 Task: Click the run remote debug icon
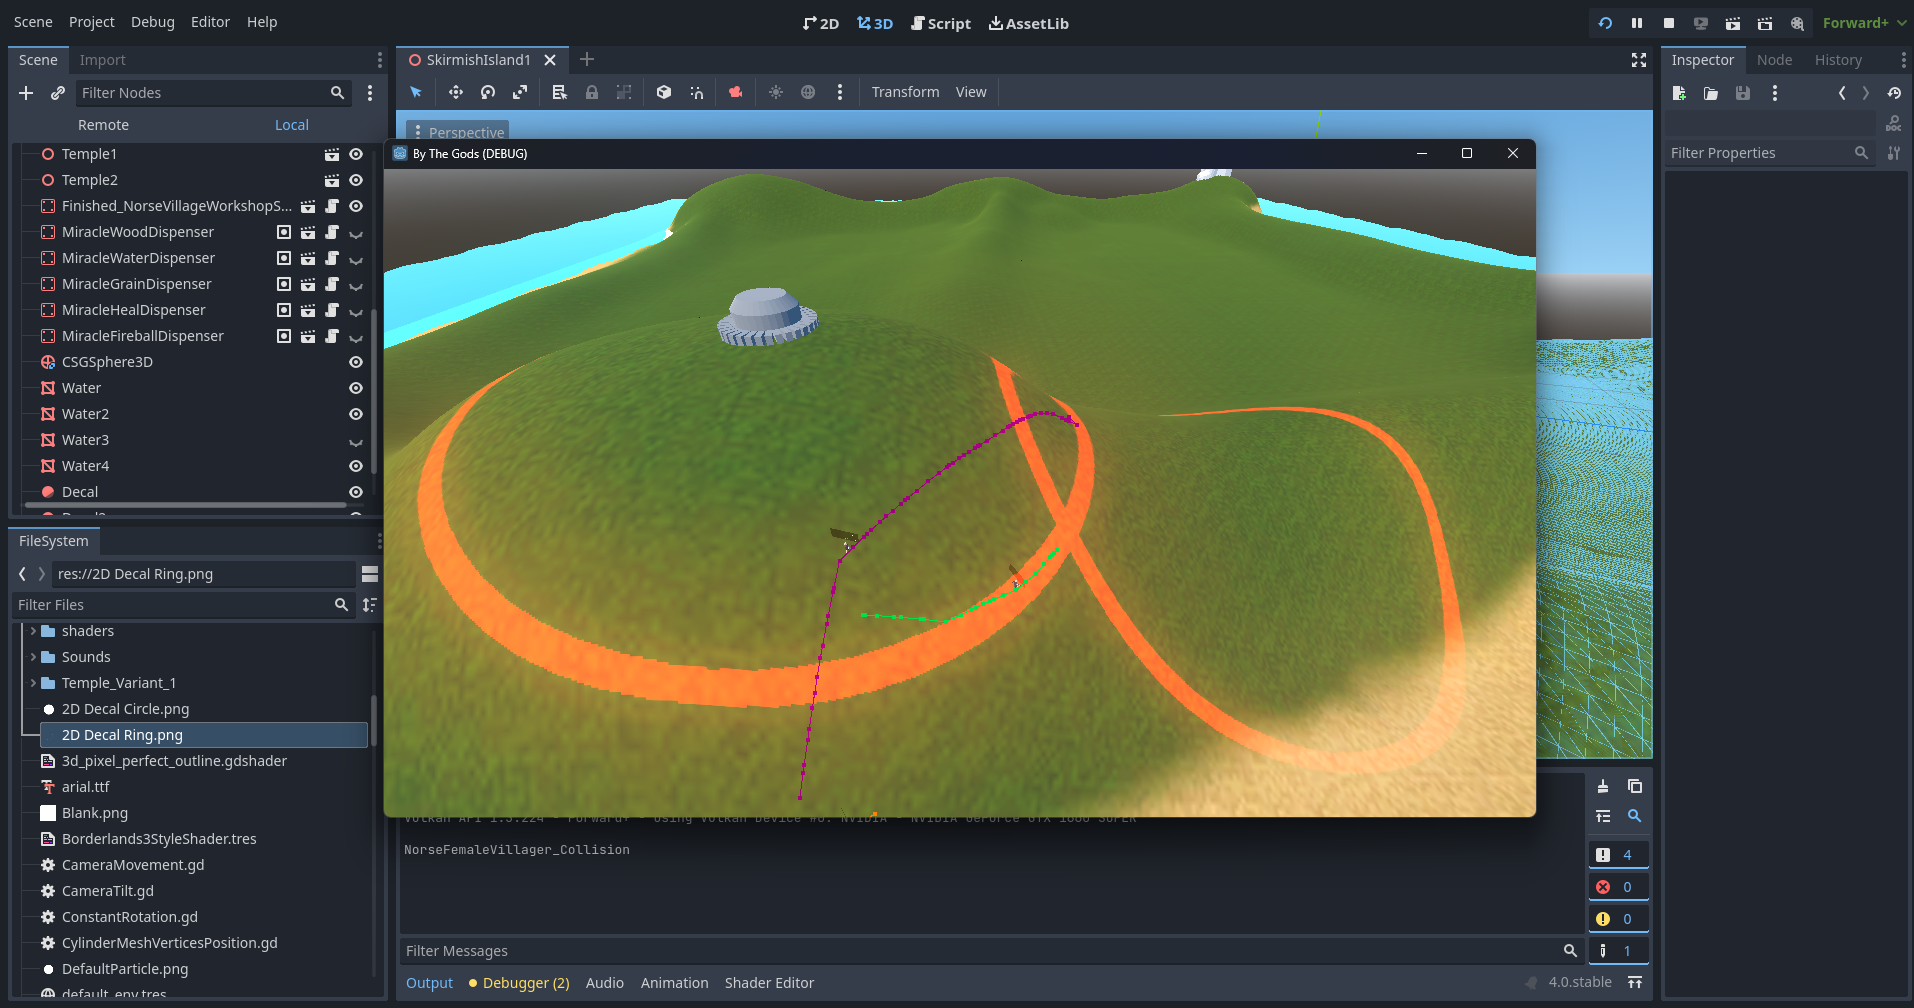click(x=1701, y=23)
